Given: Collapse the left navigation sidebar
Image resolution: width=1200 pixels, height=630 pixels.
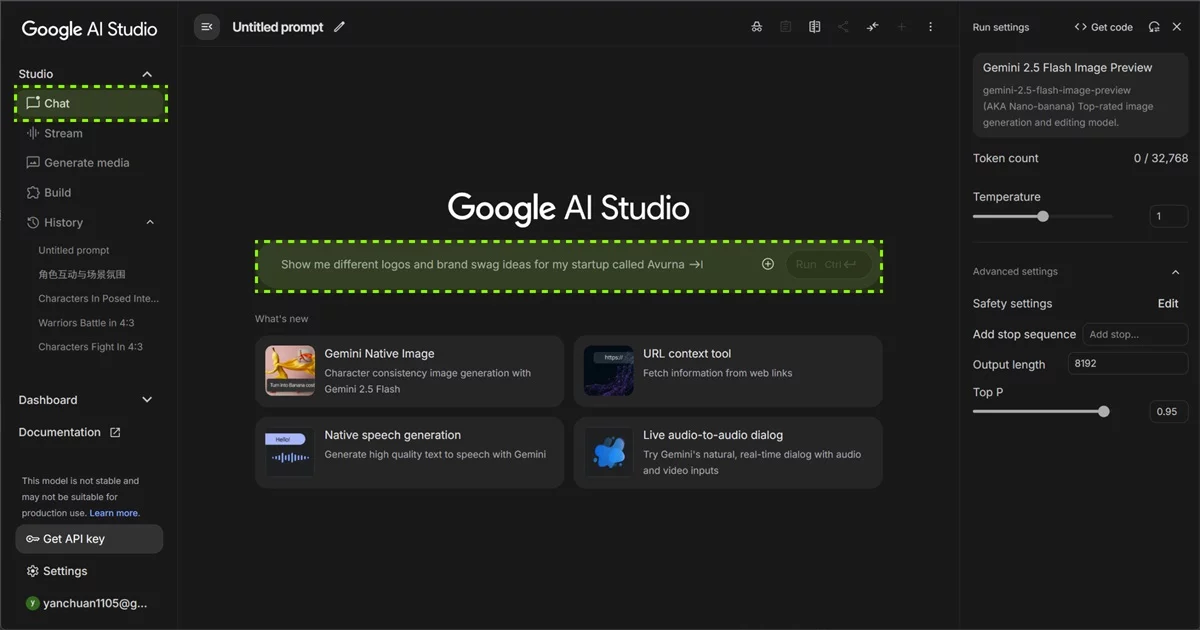Looking at the screenshot, I should [x=207, y=27].
